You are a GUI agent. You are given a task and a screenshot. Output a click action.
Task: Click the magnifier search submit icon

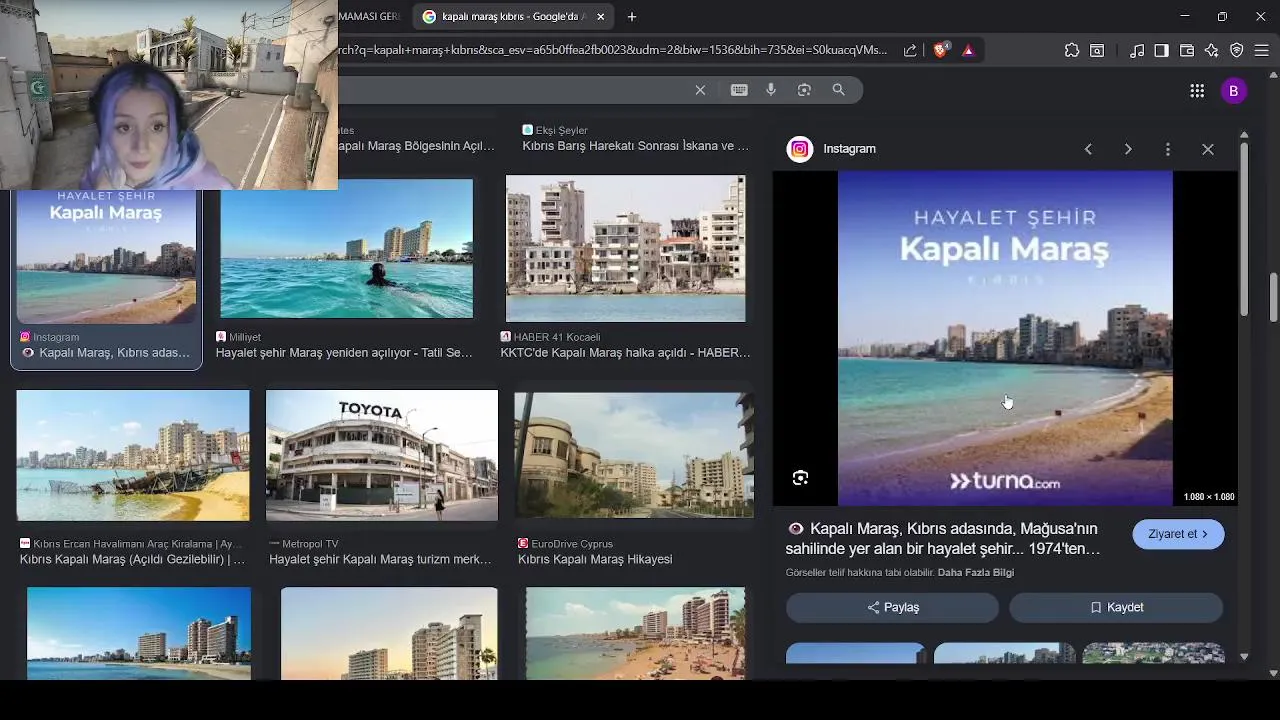[838, 90]
